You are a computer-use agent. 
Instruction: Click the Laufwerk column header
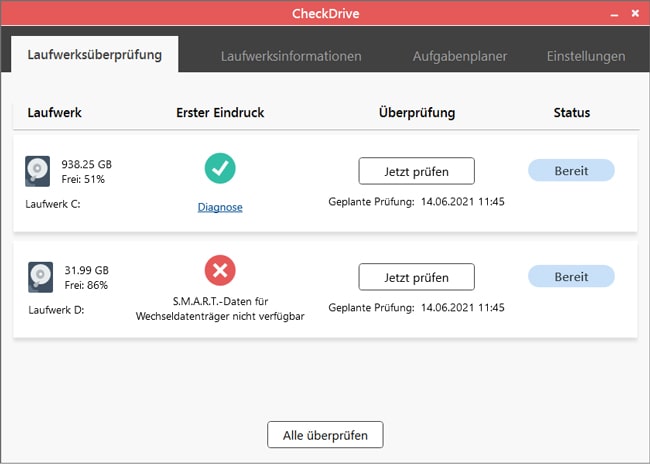click(x=57, y=113)
